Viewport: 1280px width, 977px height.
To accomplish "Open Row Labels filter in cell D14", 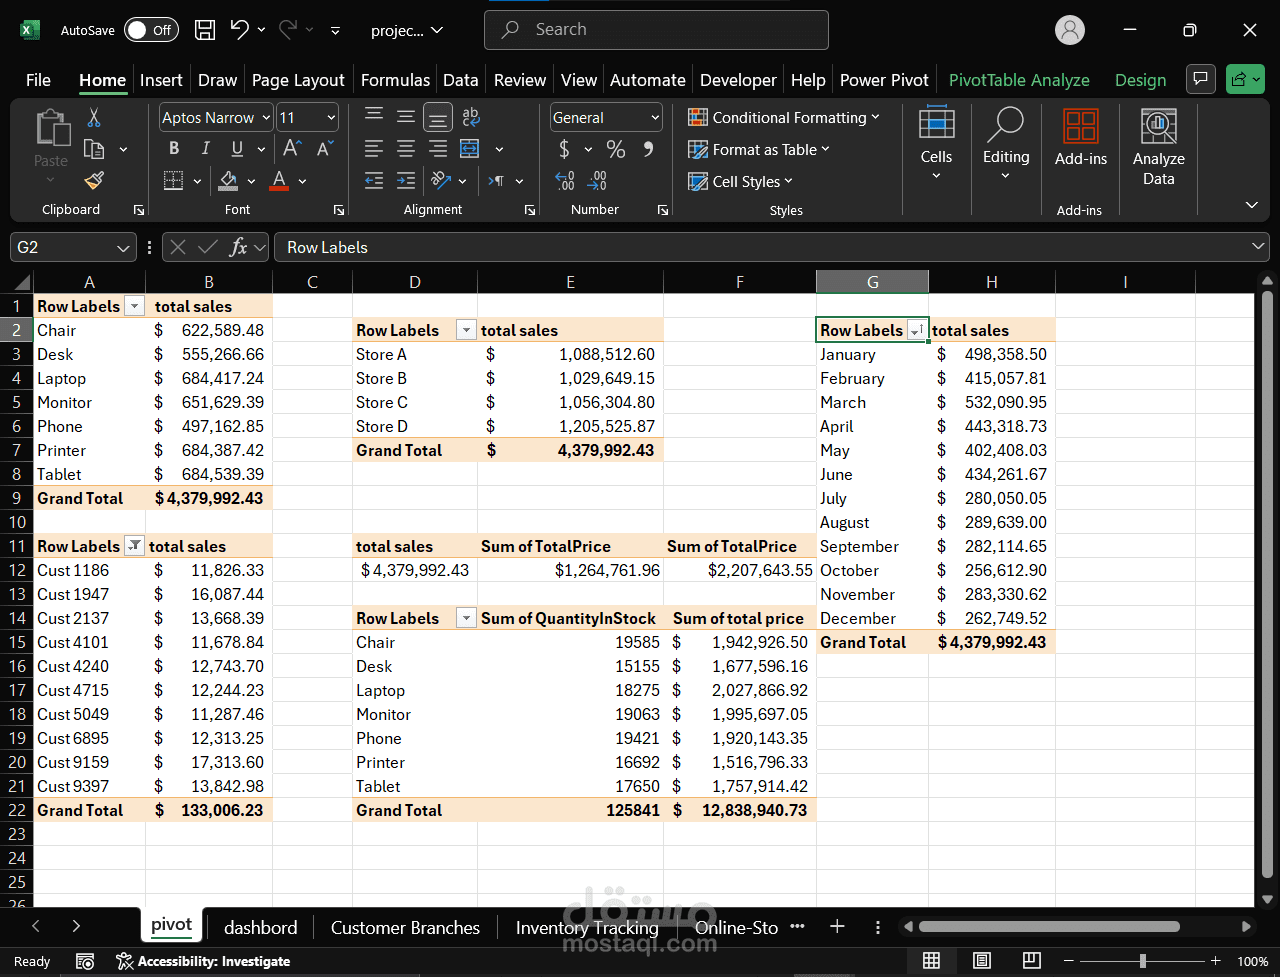I will 465,619.
